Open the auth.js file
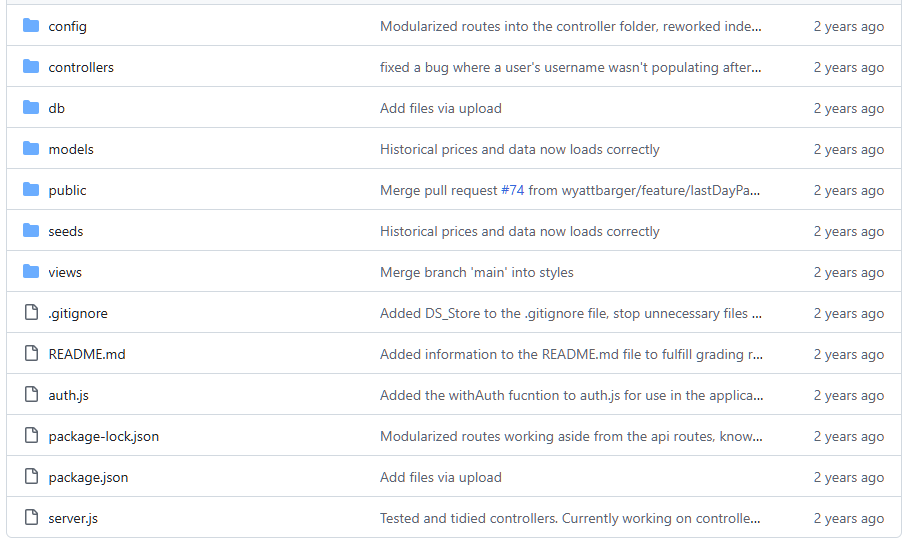Viewport: 909px width, 541px height. (68, 395)
